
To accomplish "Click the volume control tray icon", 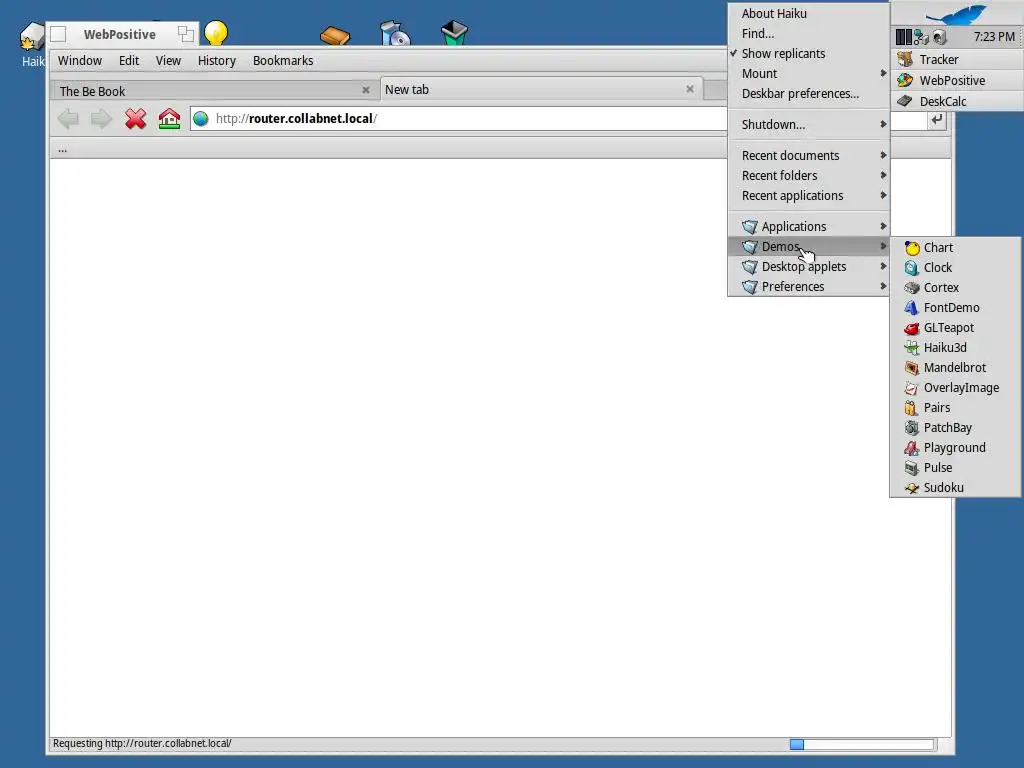I will (x=940, y=37).
